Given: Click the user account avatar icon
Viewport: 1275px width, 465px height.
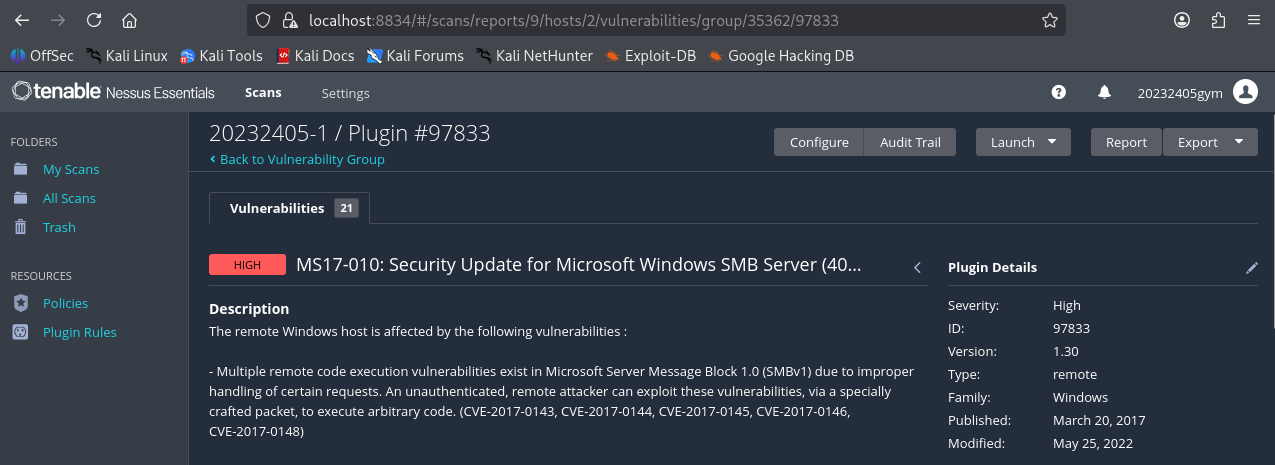Looking at the screenshot, I should click(x=1245, y=92).
